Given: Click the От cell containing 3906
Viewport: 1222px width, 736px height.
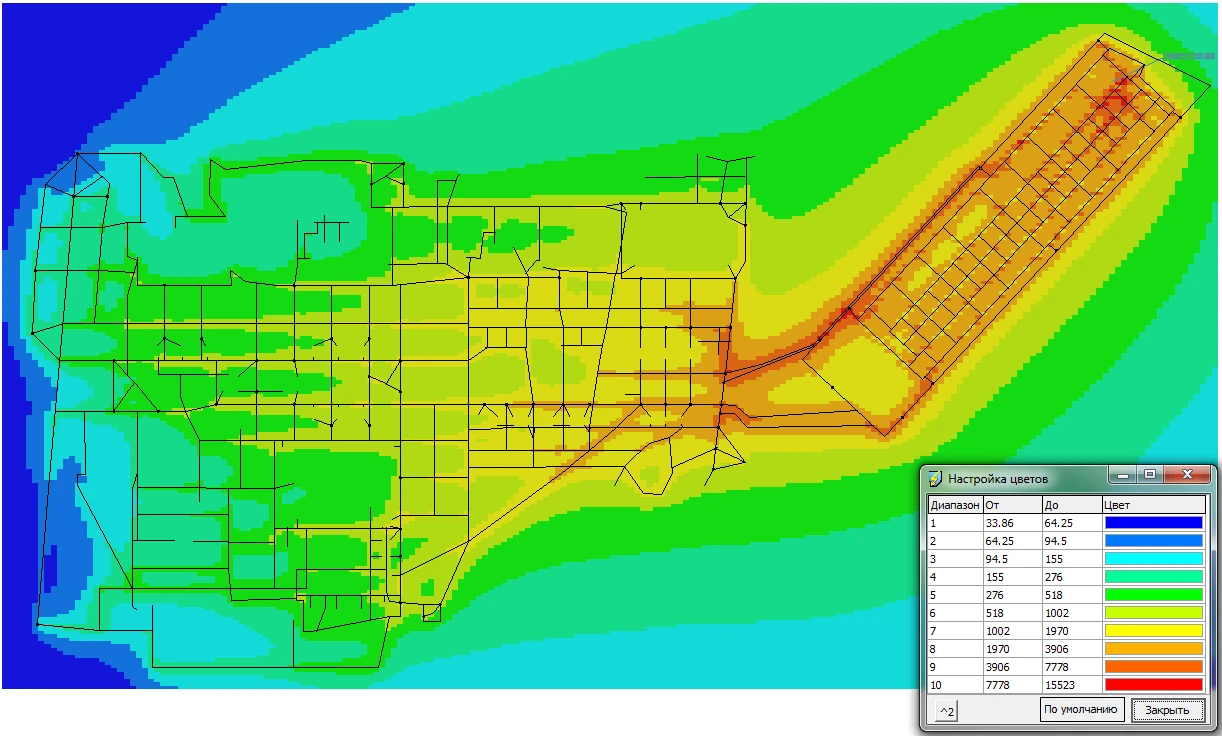Looking at the screenshot, I should [1010, 666].
